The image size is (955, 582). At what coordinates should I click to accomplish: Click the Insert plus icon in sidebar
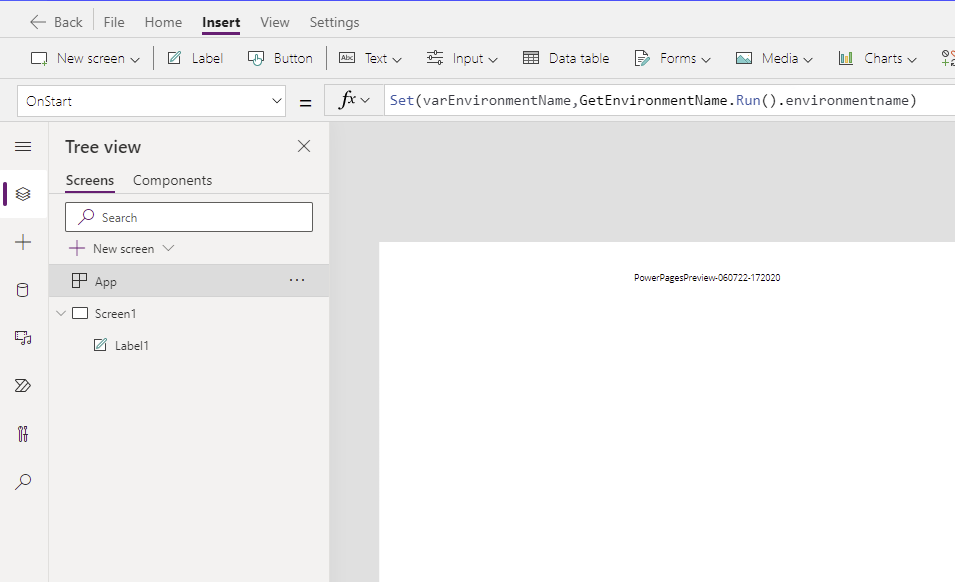click(23, 242)
